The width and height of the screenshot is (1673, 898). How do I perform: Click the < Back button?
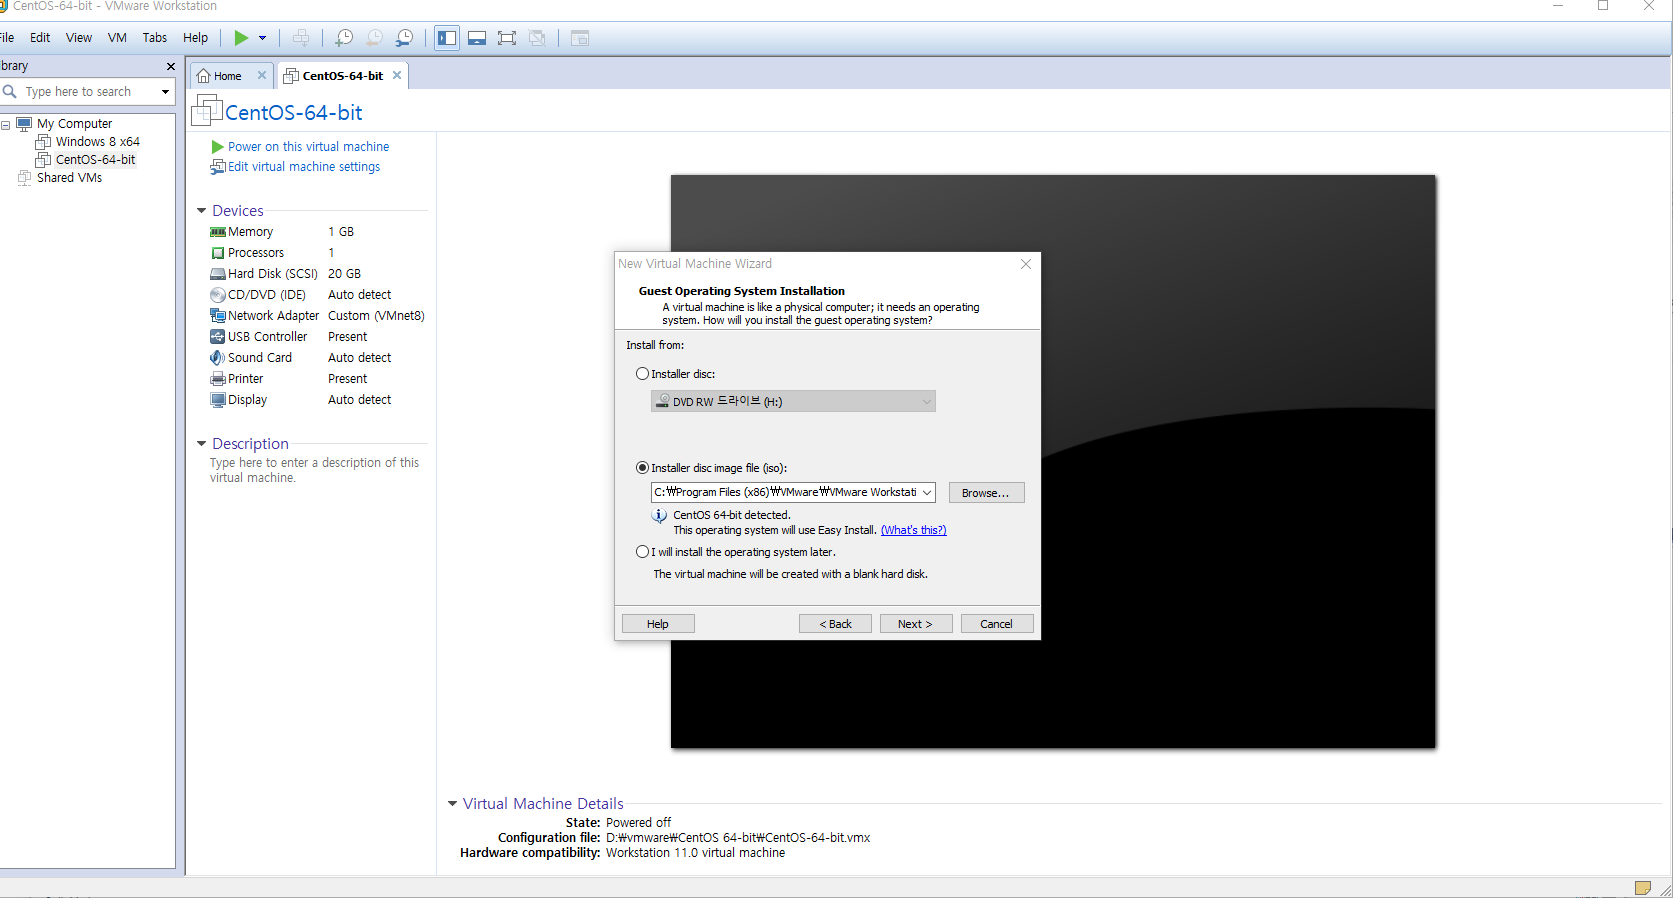[x=835, y=624]
